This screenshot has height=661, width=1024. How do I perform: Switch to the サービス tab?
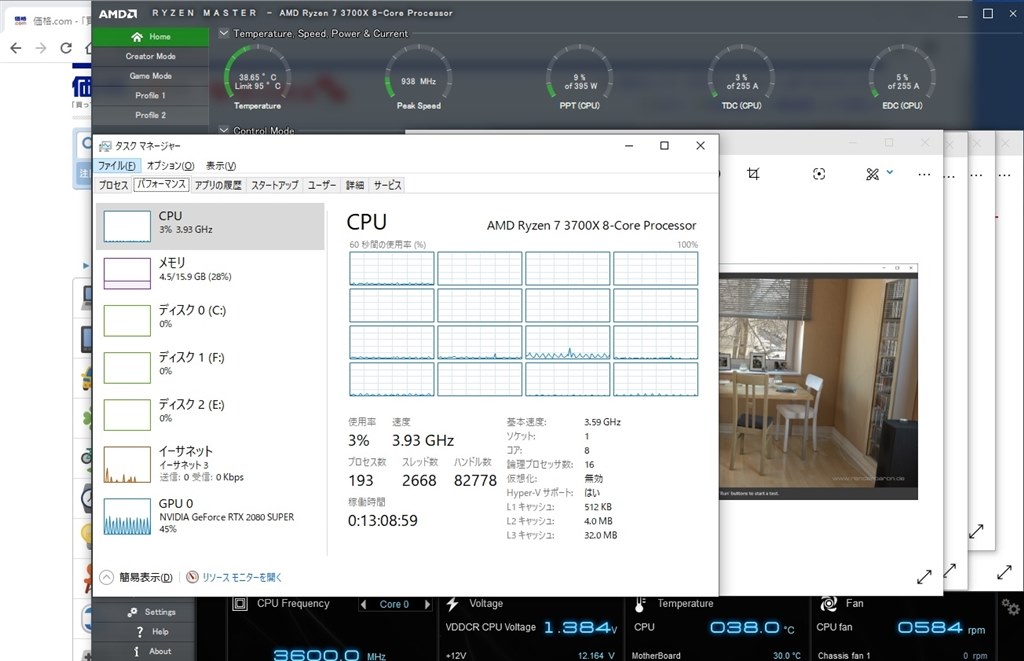[387, 185]
